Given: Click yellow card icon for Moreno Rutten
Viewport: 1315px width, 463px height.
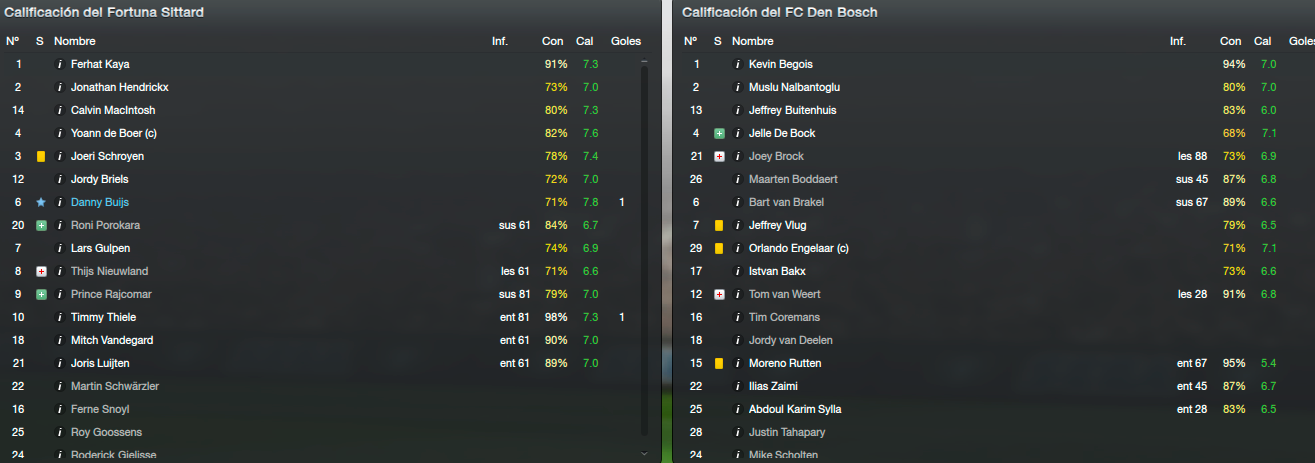Looking at the screenshot, I should 719,363.
